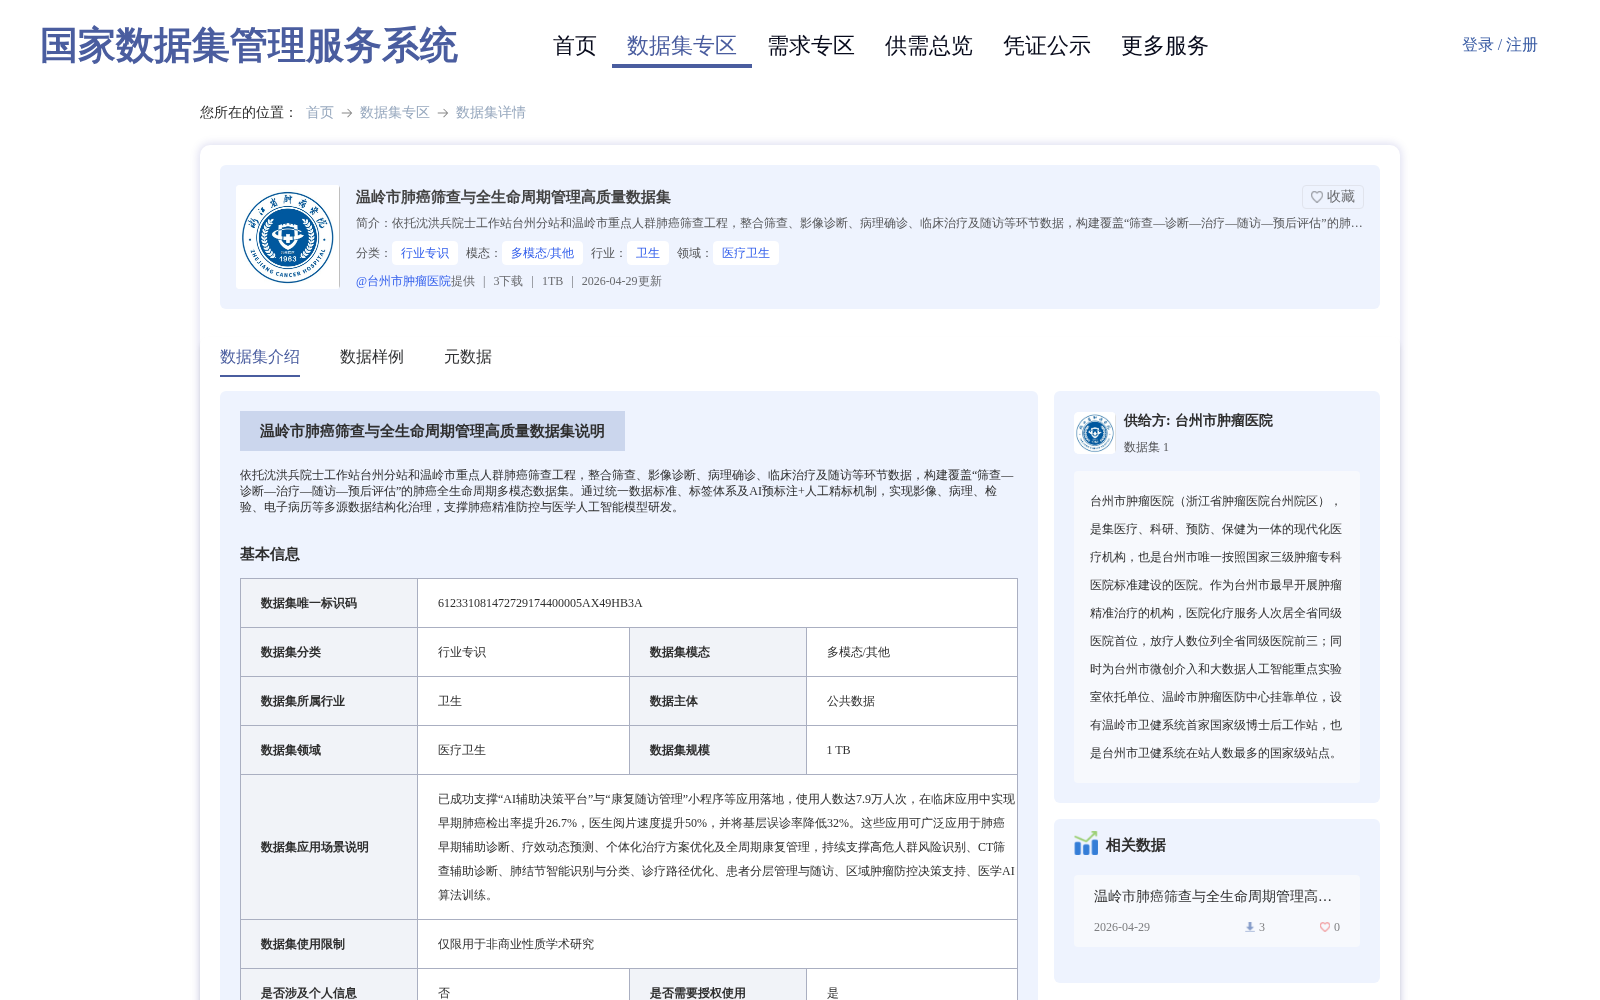1600x1000 pixels.
Task: Click the 相关数据 bar chart icon
Action: coord(1086,844)
